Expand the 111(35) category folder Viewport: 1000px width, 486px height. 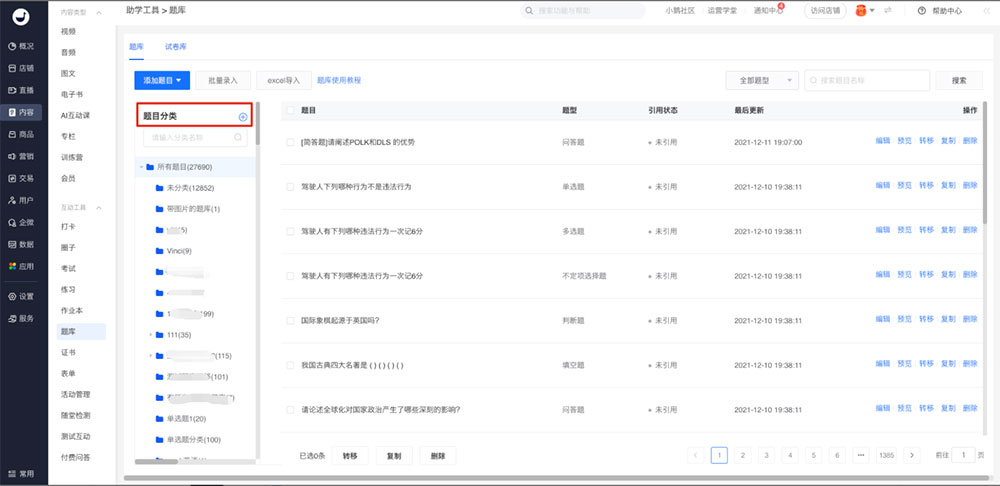coord(151,334)
